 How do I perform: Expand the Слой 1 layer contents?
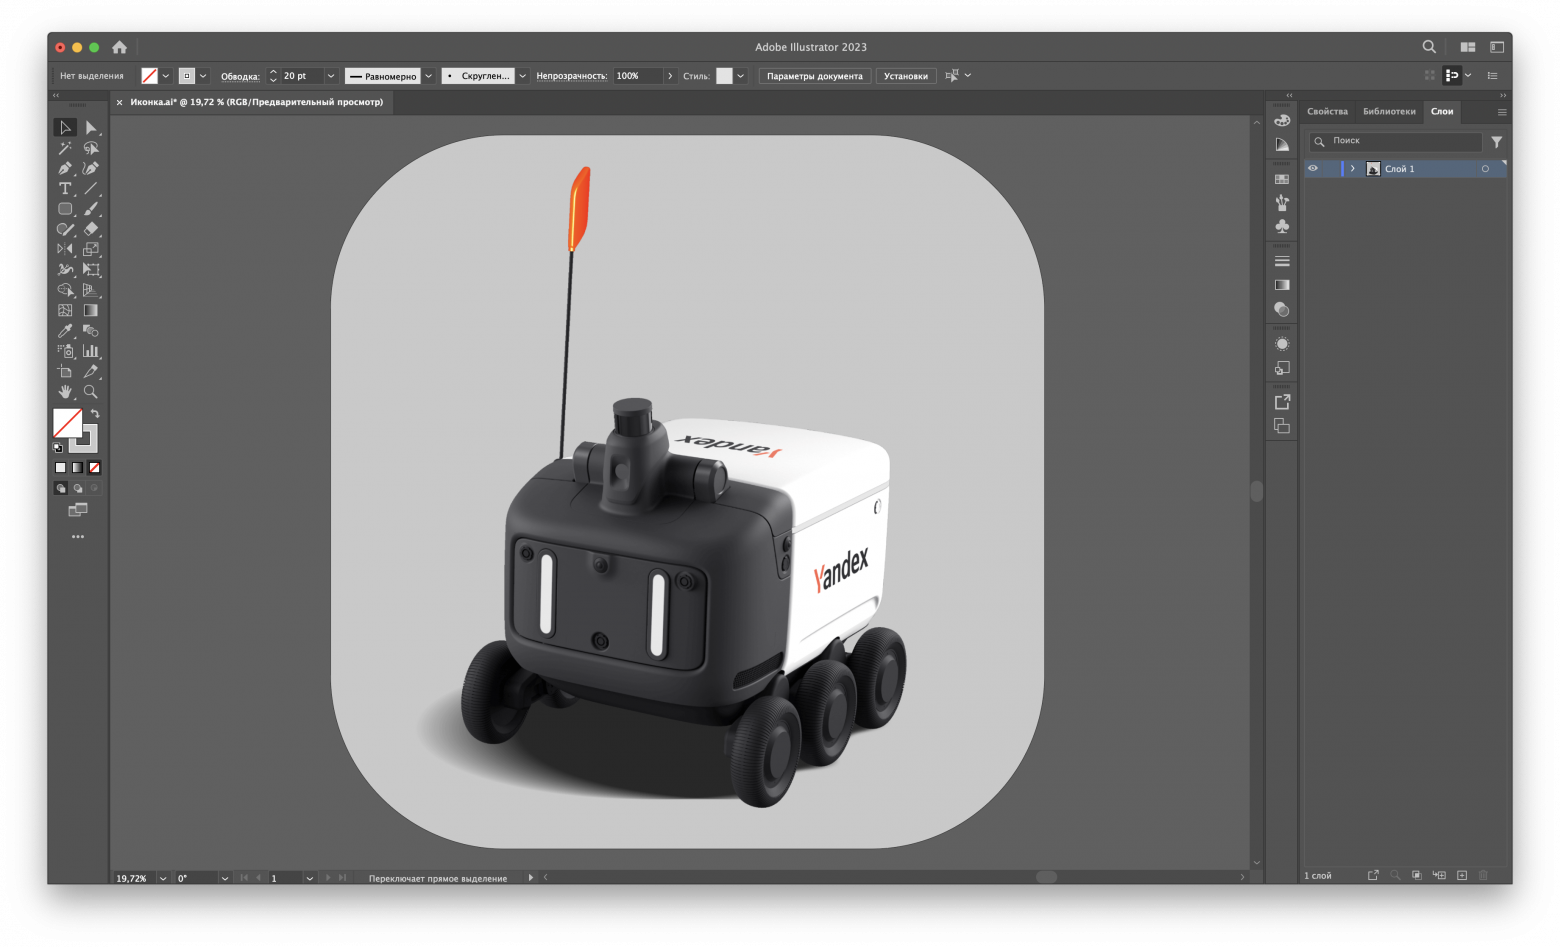point(1353,169)
